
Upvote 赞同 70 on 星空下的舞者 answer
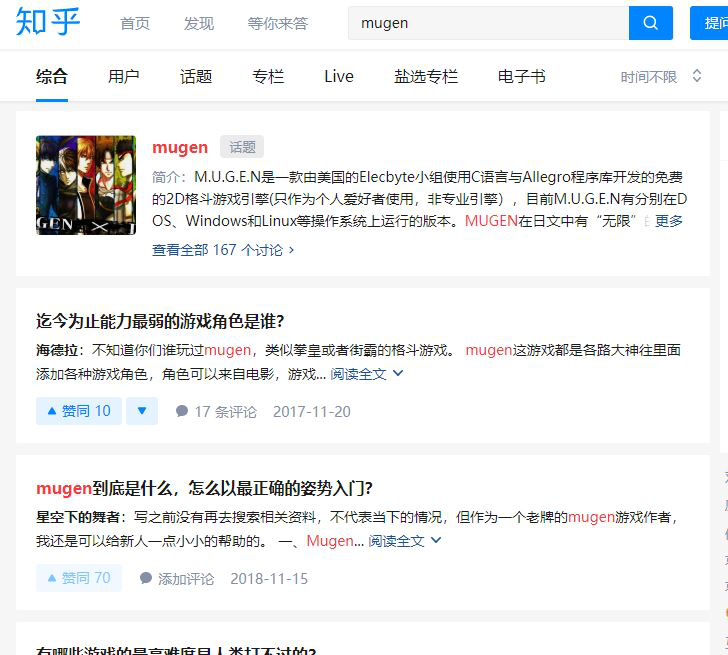[79, 578]
